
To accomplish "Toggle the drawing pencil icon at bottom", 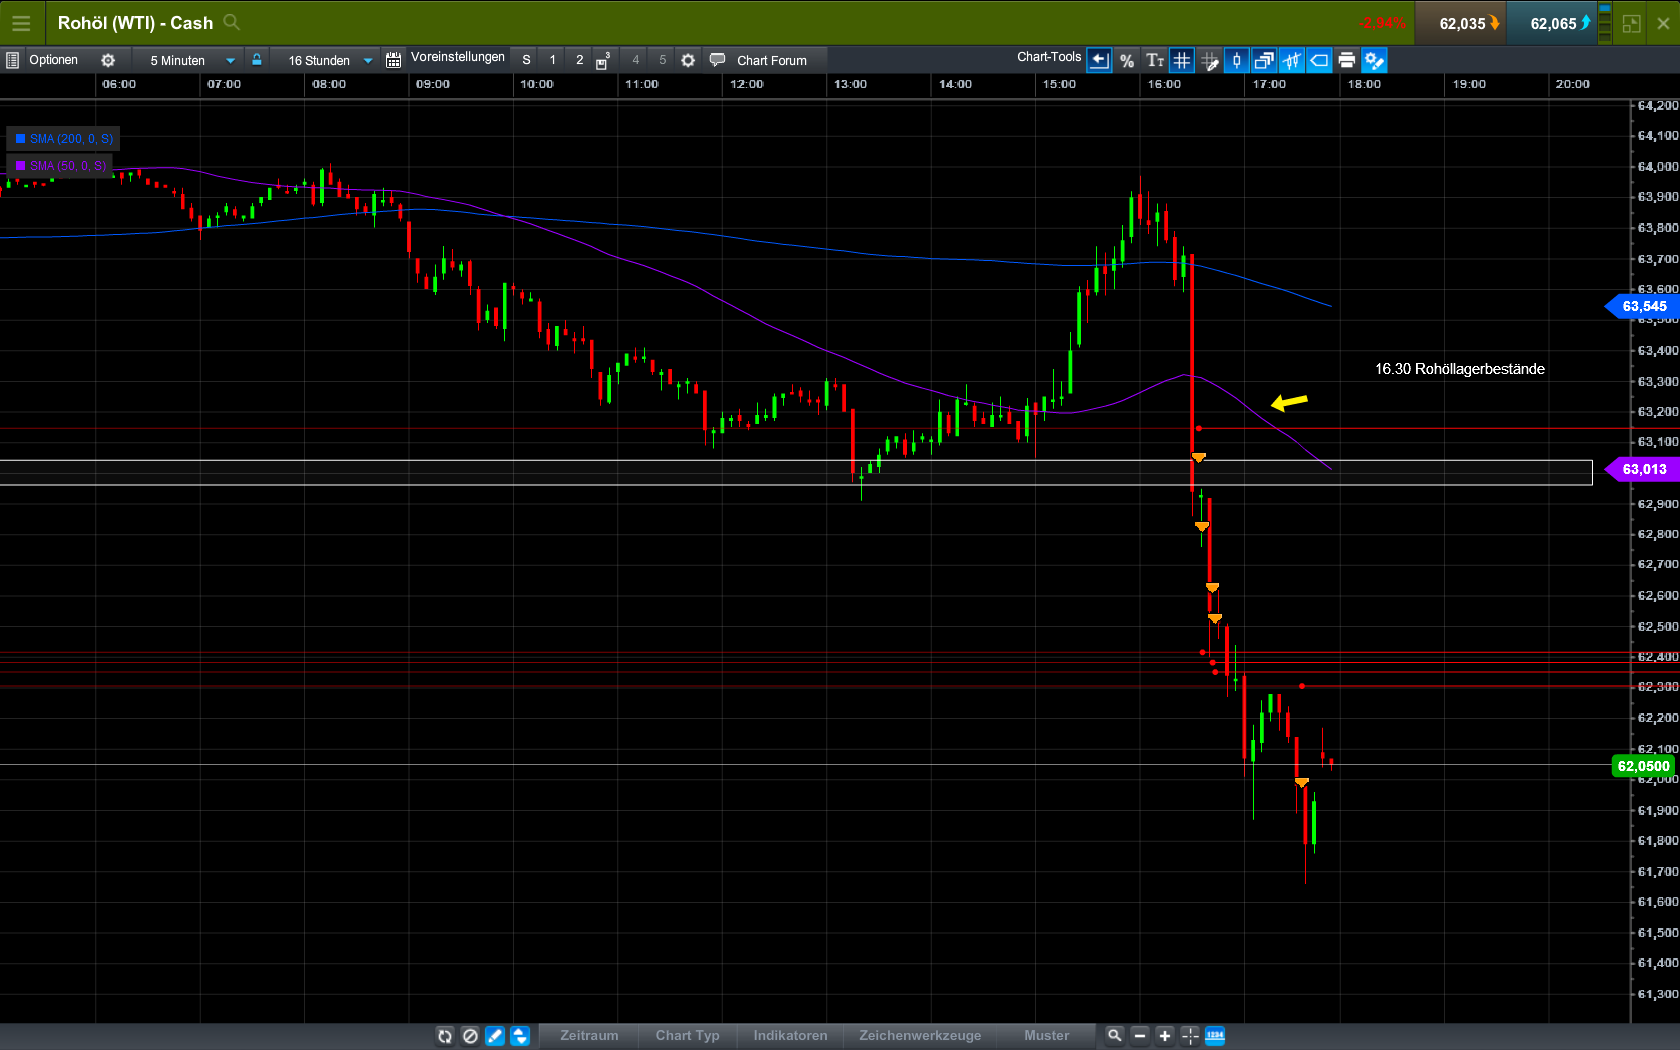I will (x=494, y=1036).
